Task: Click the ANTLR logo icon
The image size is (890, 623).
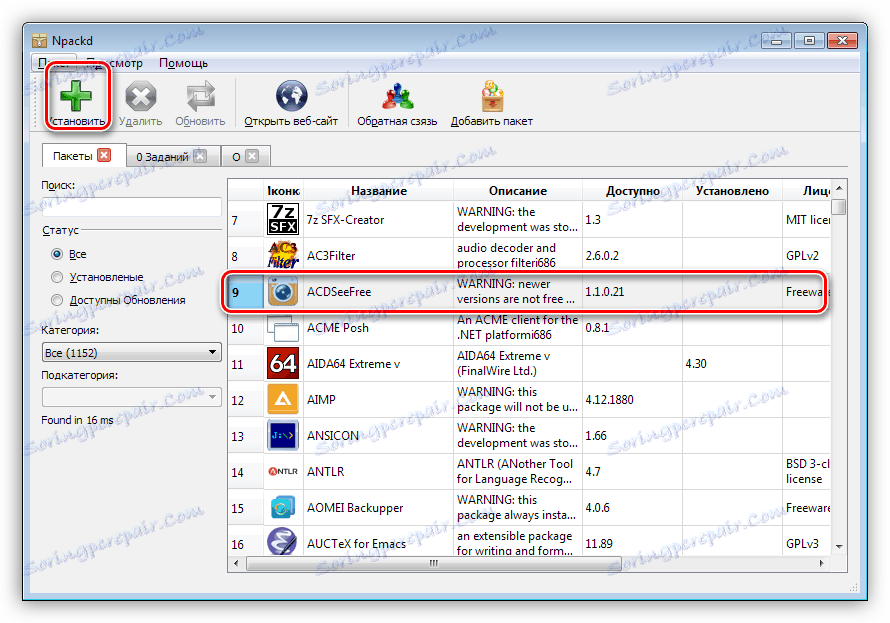Action: [x=283, y=471]
